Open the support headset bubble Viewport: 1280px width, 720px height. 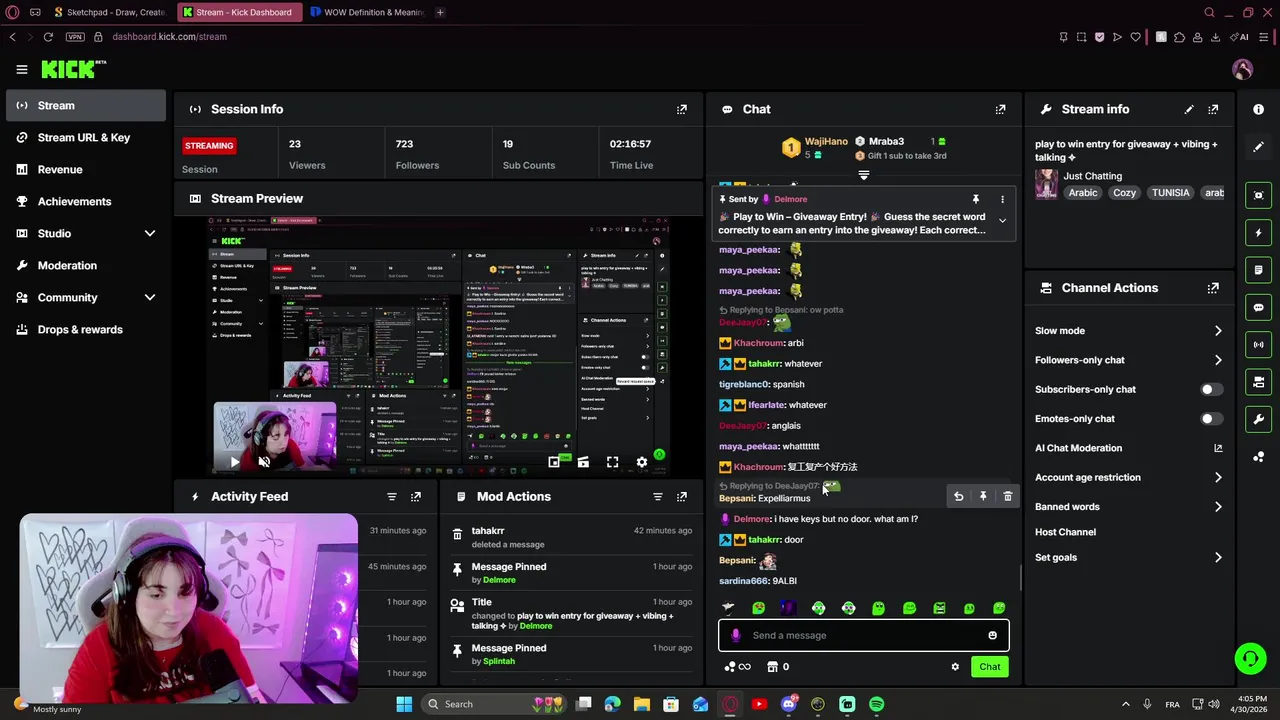click(1250, 658)
